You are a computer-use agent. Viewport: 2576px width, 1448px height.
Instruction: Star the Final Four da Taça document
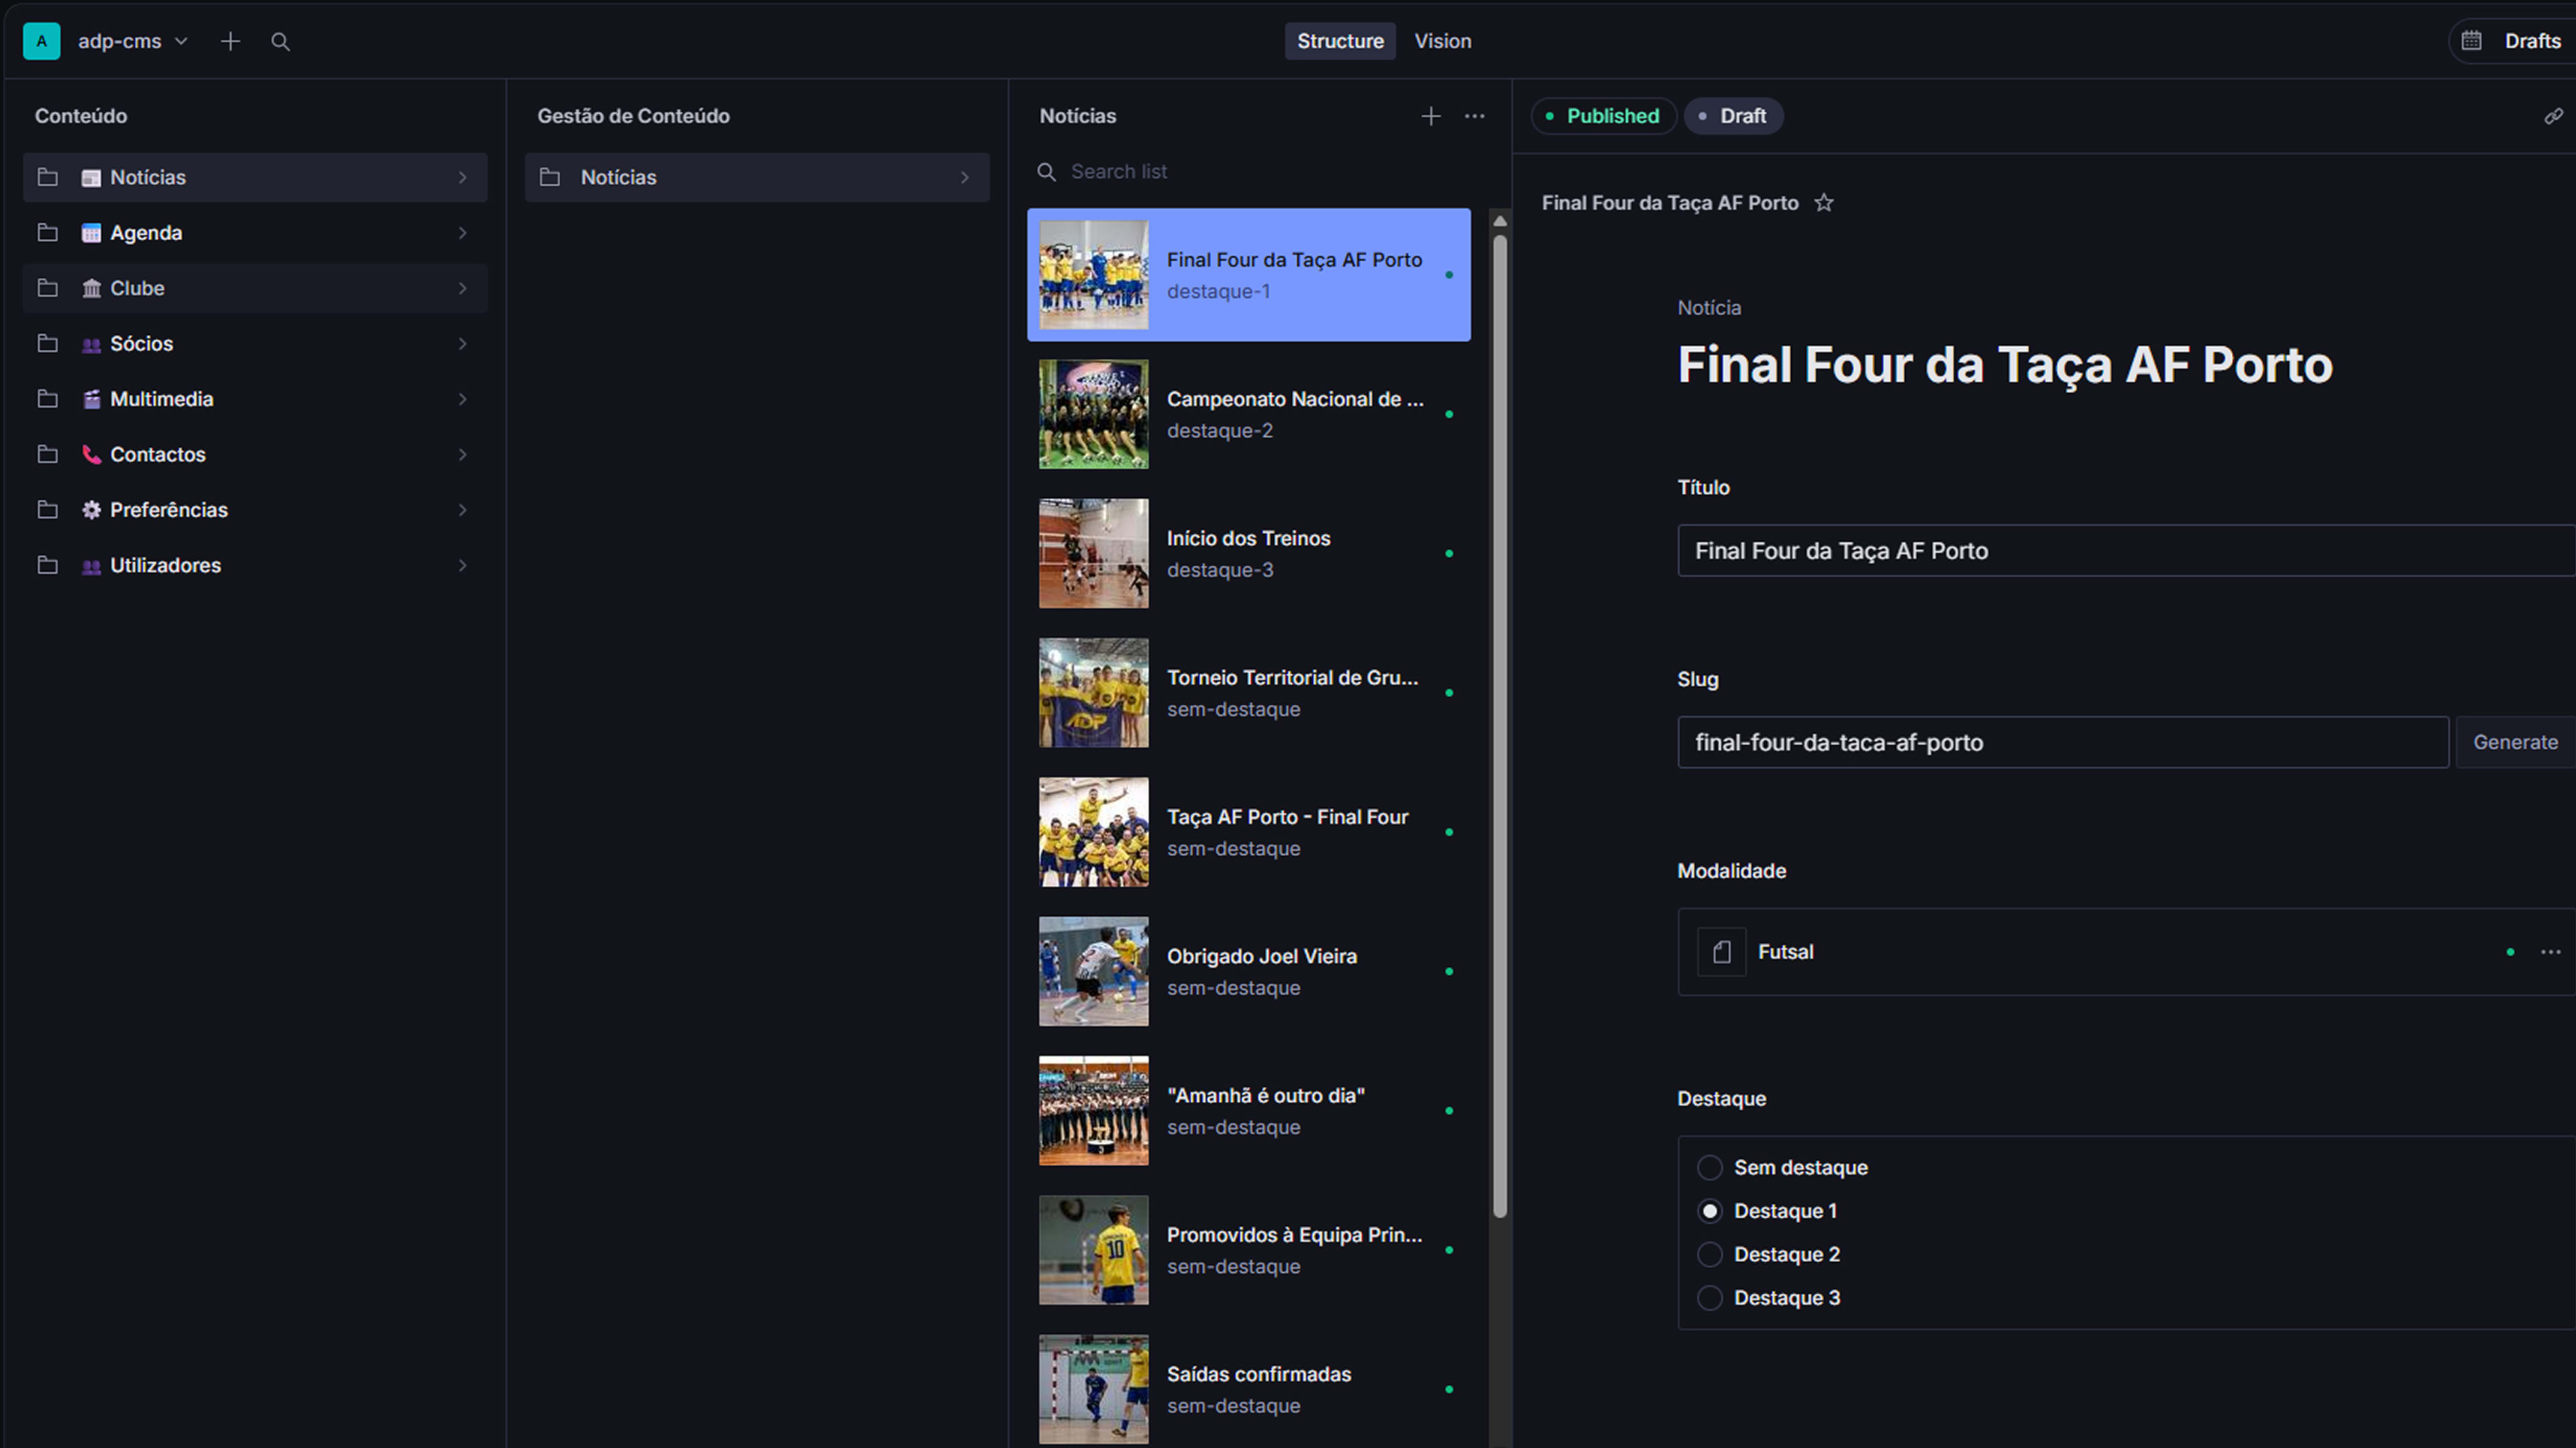point(1824,203)
